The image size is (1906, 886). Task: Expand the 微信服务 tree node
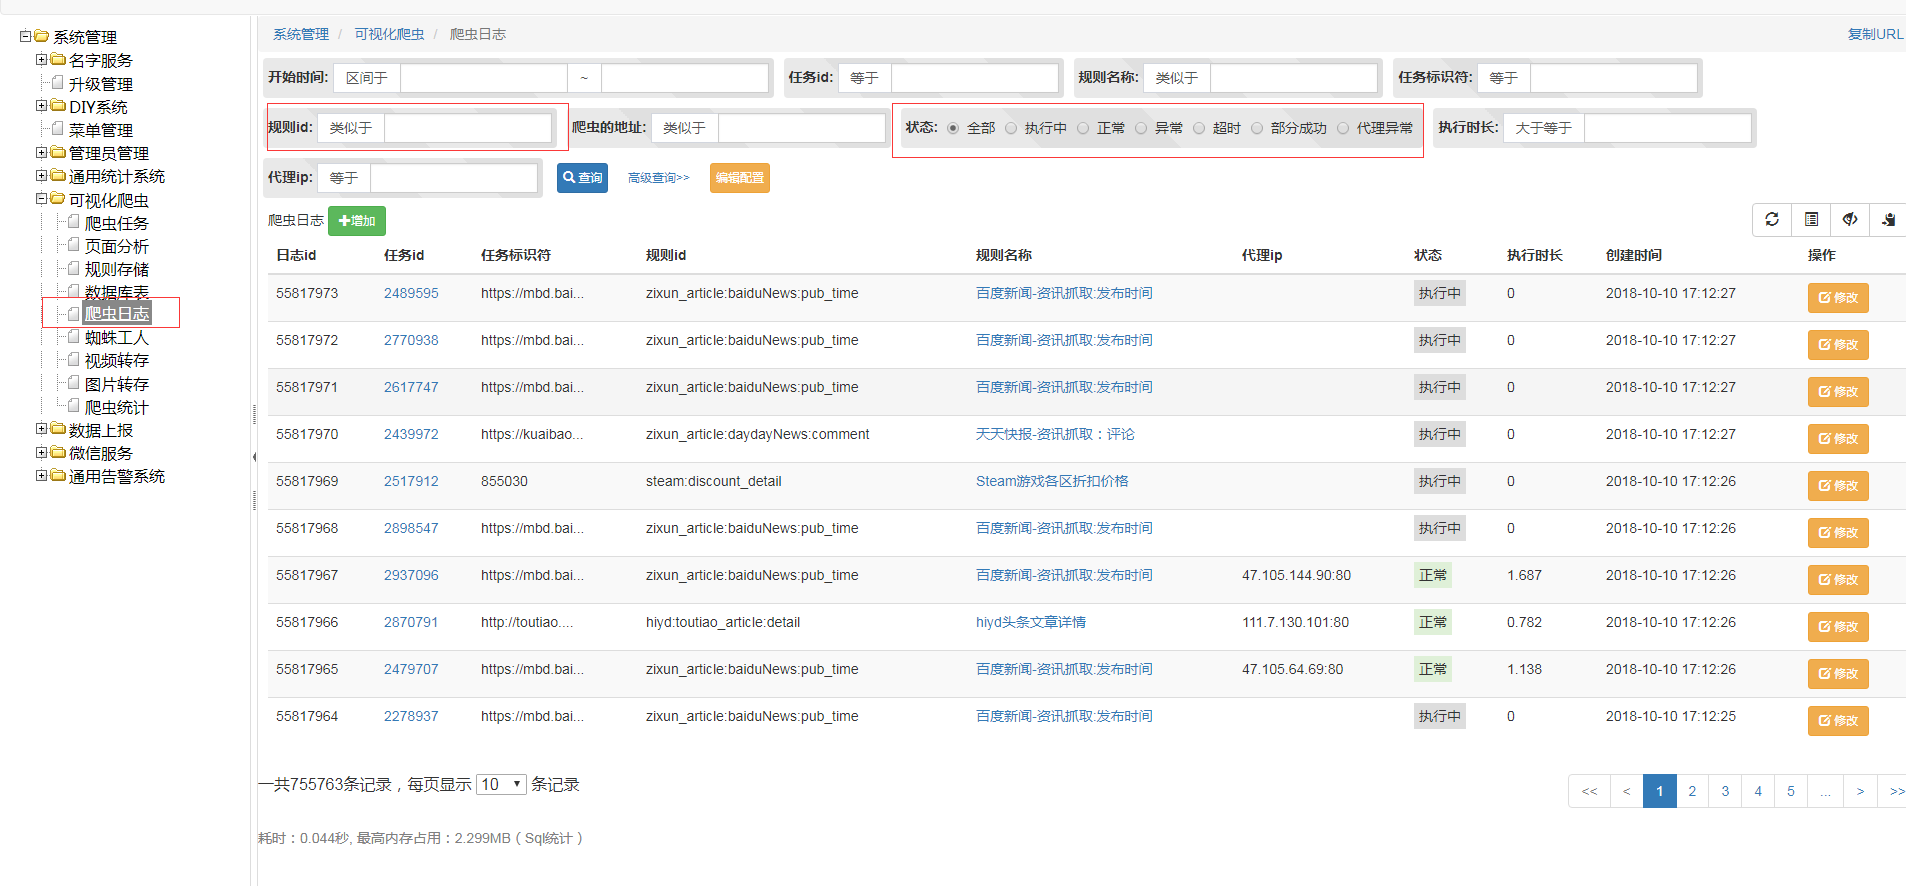pyautogui.click(x=42, y=452)
